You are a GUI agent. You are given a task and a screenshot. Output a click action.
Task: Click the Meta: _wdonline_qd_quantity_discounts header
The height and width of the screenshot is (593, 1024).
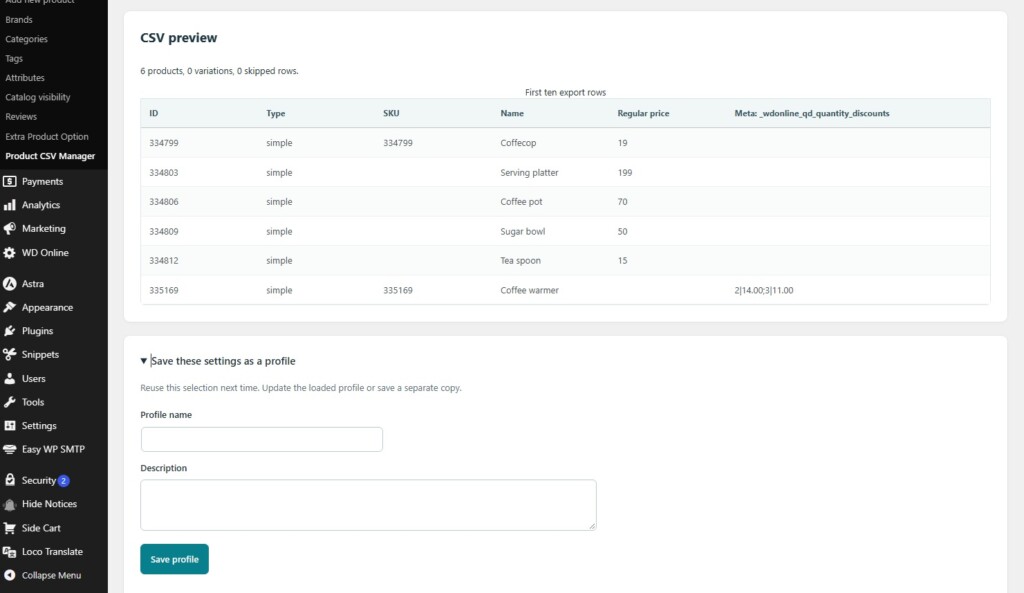click(812, 114)
